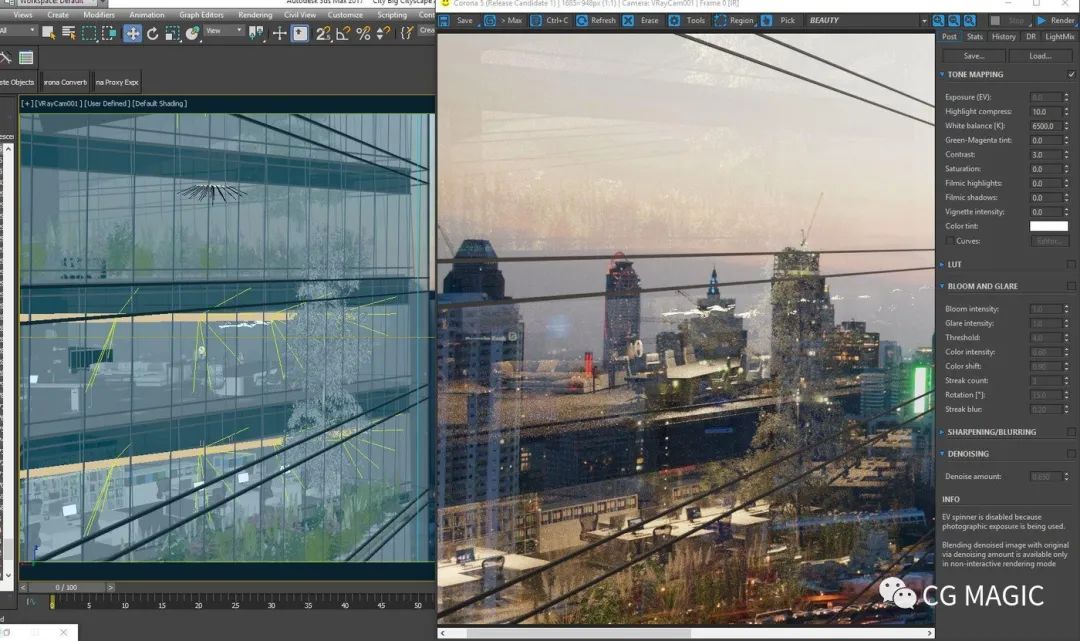The width and height of the screenshot is (1080, 641).
Task: Expand the Sharpening/Blurring section
Action: coord(942,432)
